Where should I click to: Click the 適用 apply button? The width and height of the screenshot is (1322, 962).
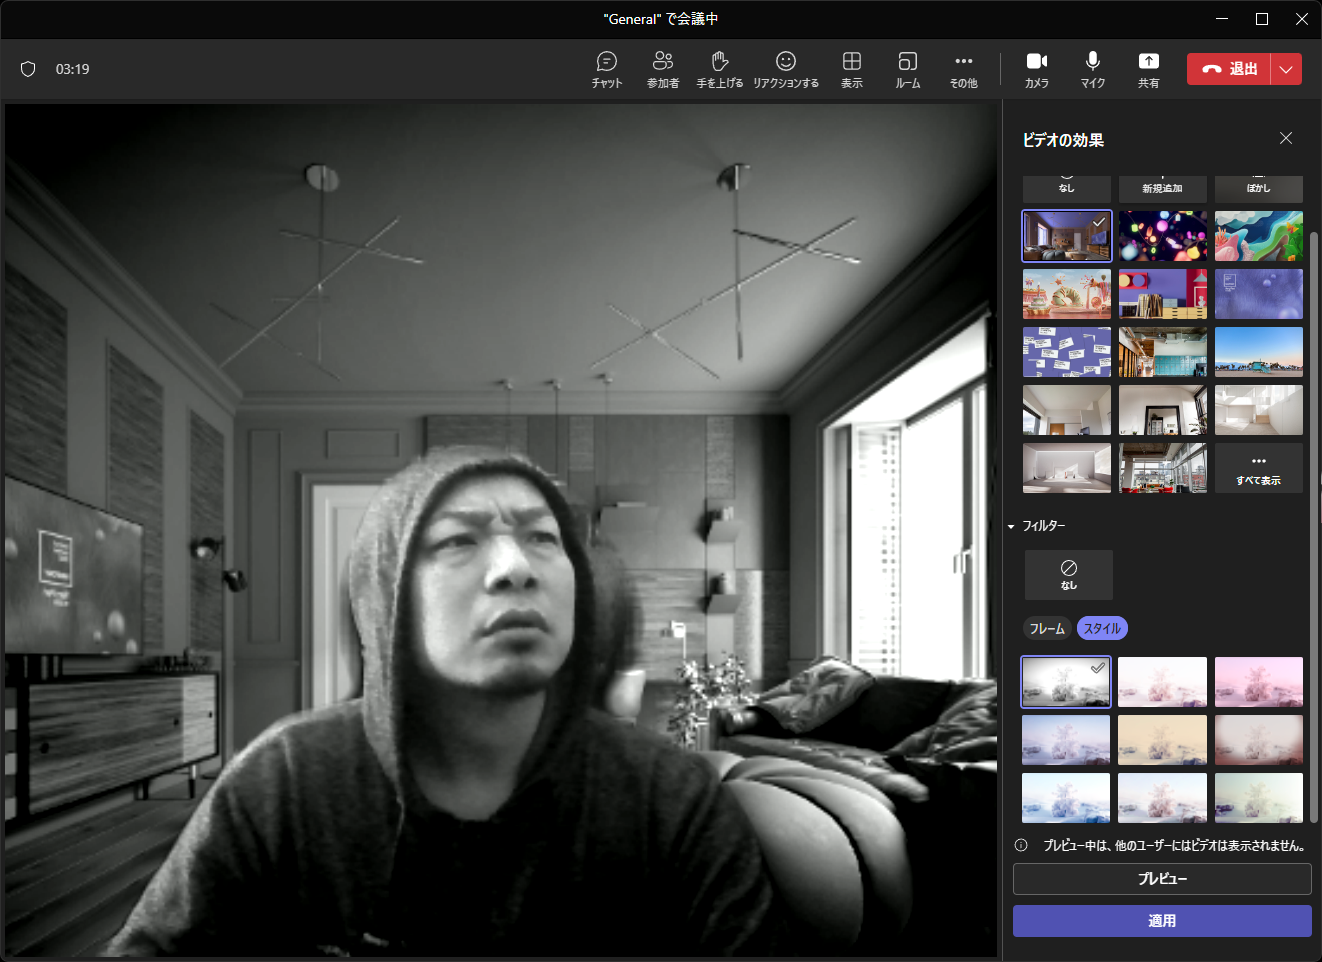[x=1162, y=921]
